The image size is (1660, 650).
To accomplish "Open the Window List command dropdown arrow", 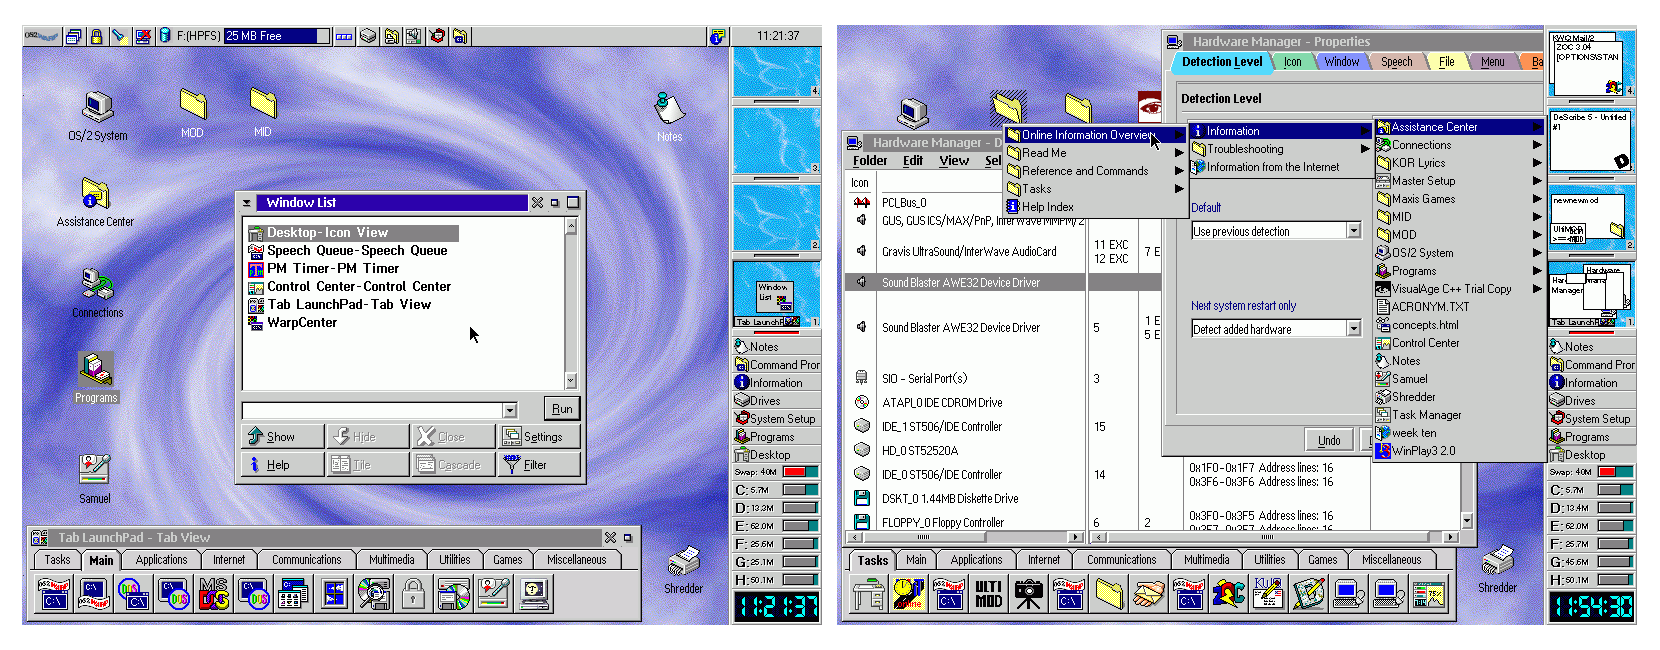I will tap(510, 410).
